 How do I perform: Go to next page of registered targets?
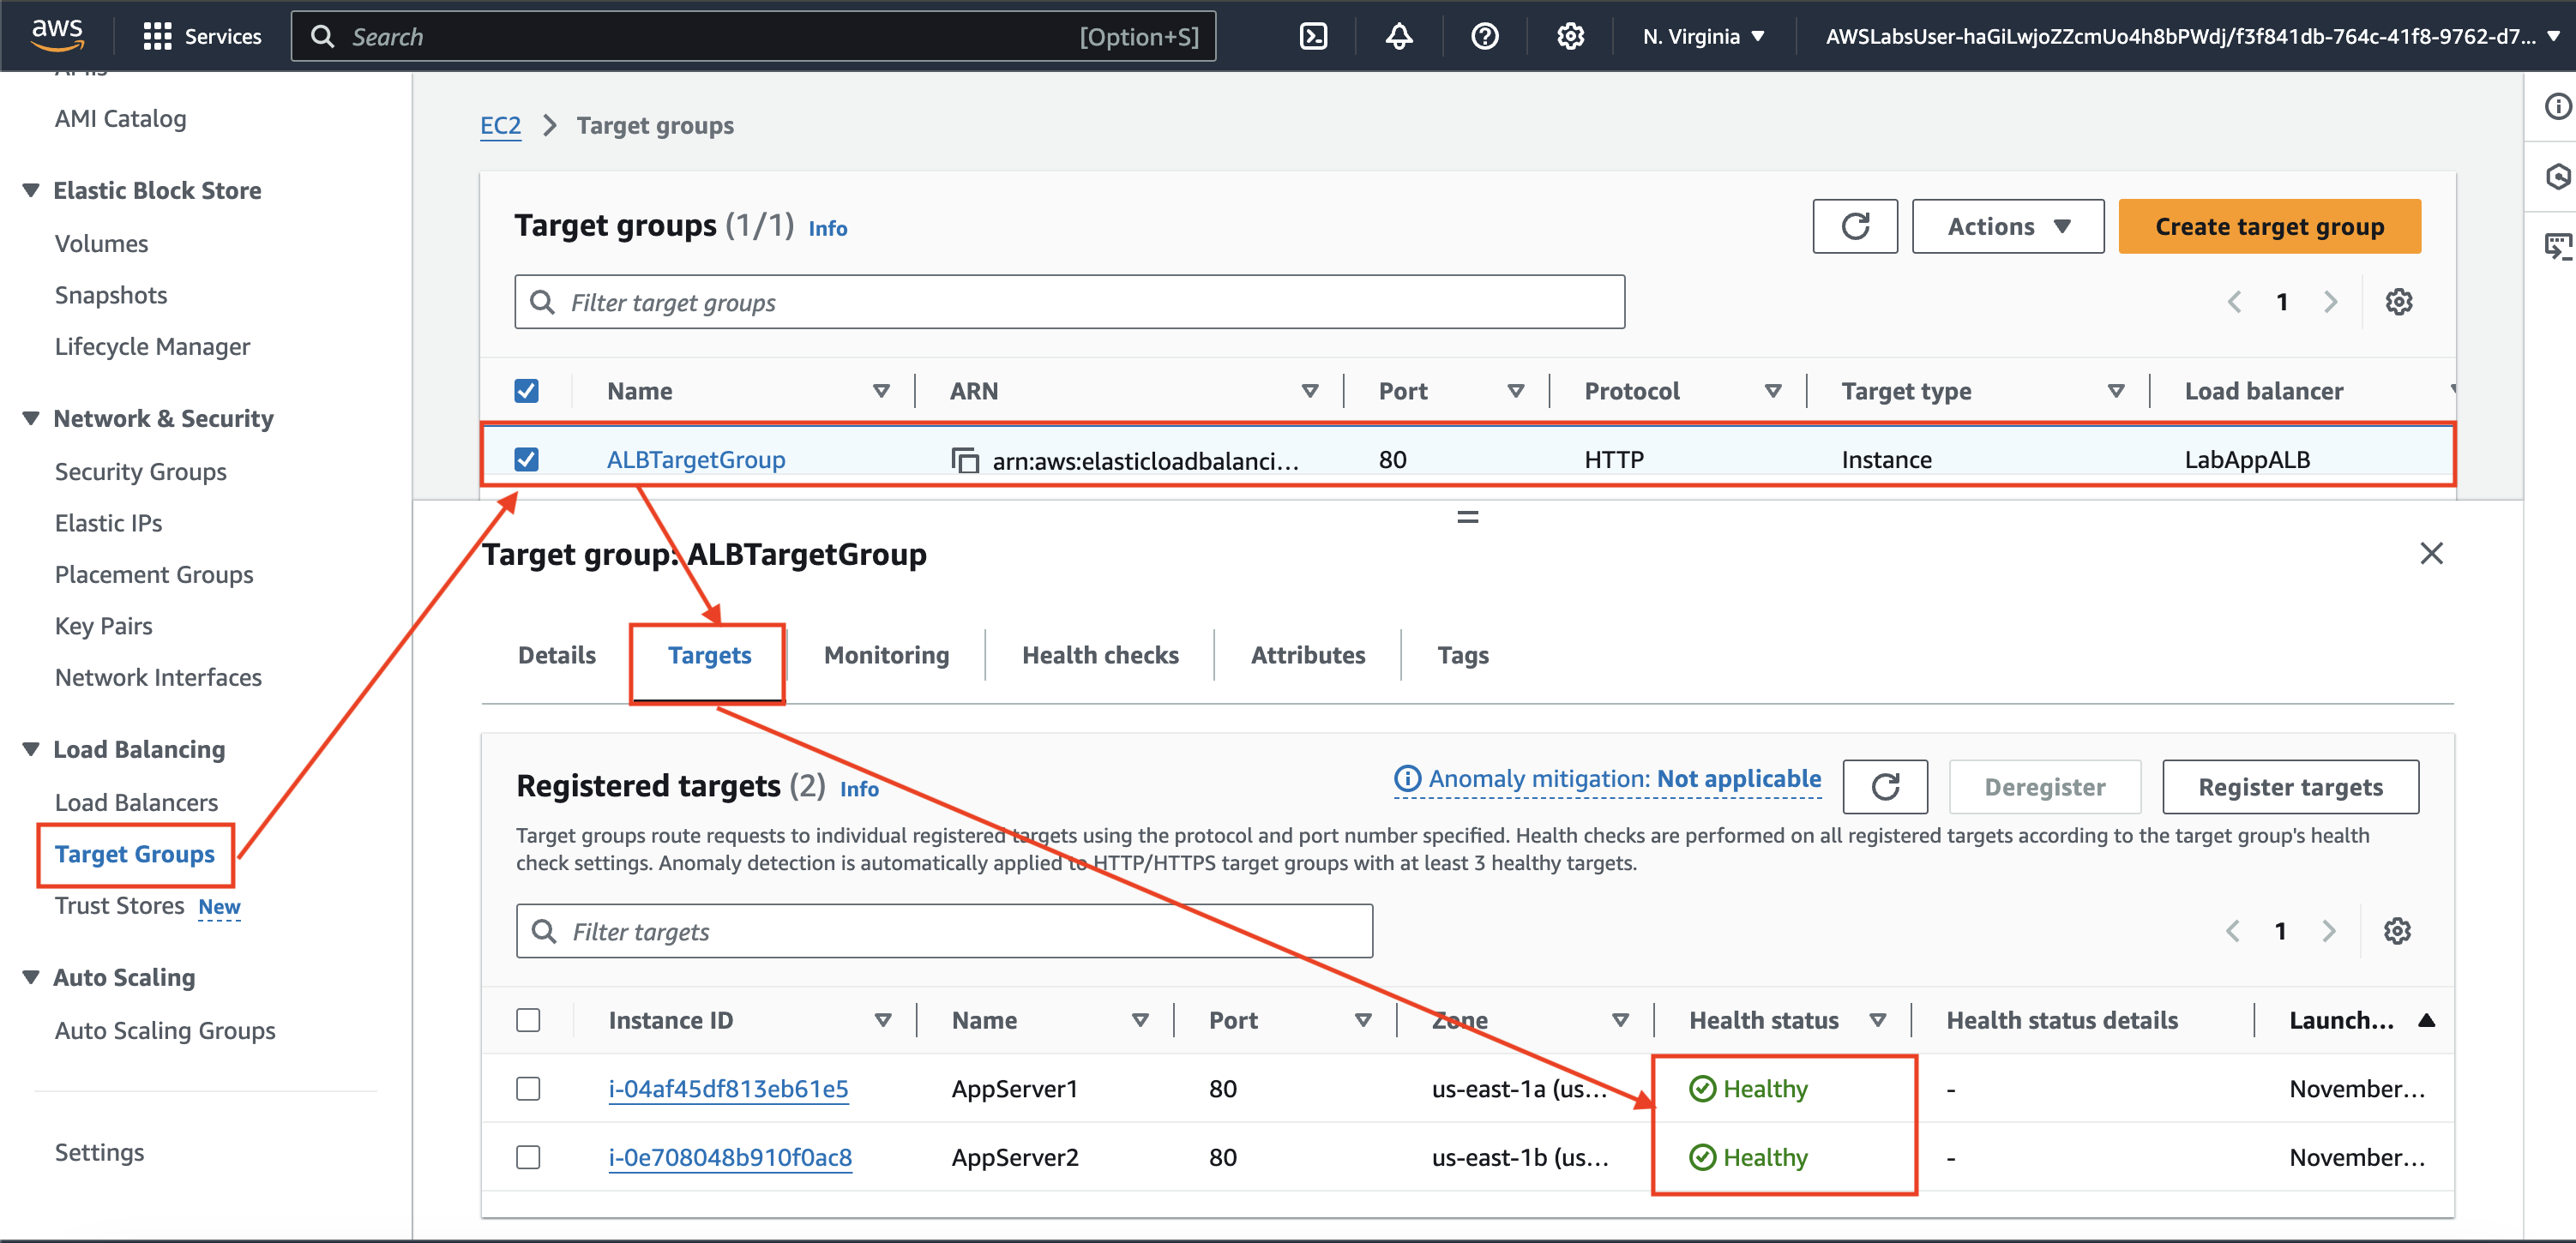coord(2328,931)
